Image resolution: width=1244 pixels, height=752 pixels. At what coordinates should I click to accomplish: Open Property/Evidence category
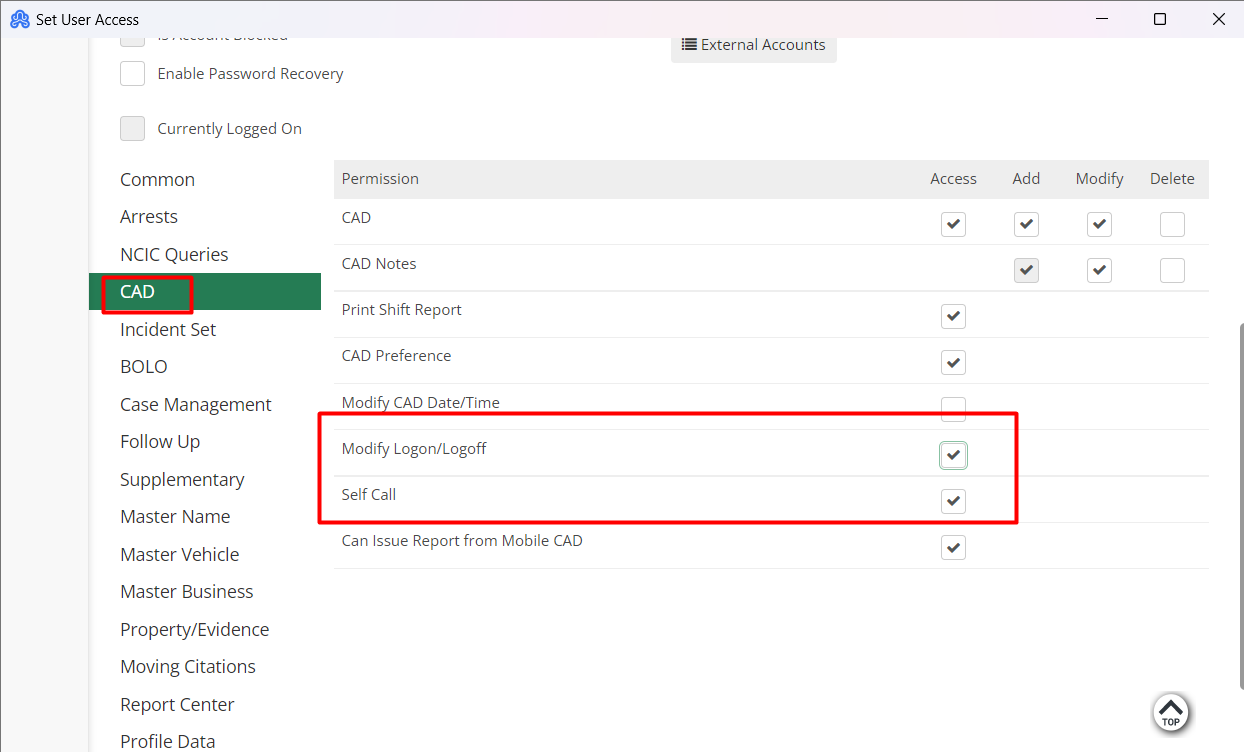(x=195, y=630)
